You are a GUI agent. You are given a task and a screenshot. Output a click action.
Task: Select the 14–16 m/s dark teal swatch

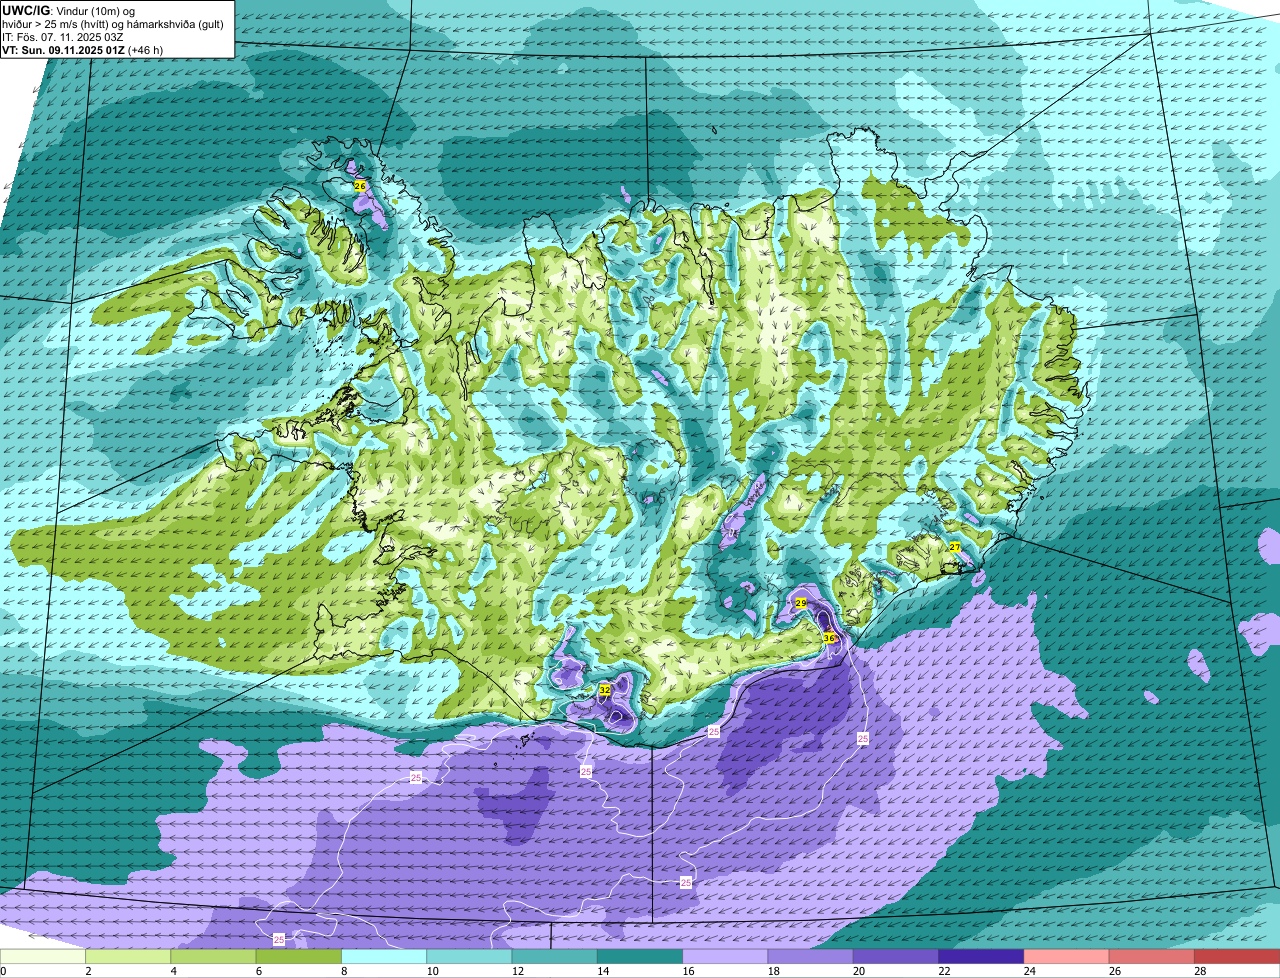640,957
